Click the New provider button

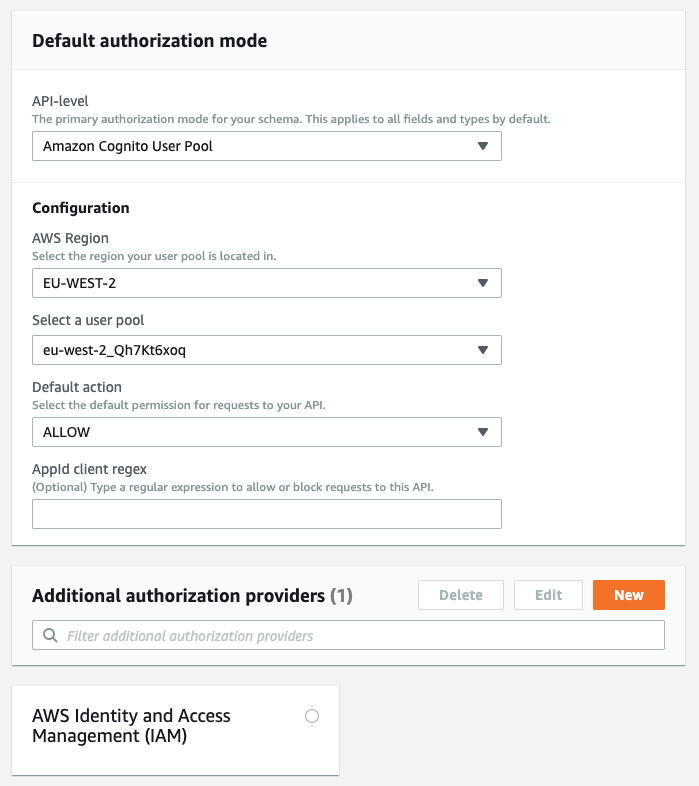coord(629,595)
